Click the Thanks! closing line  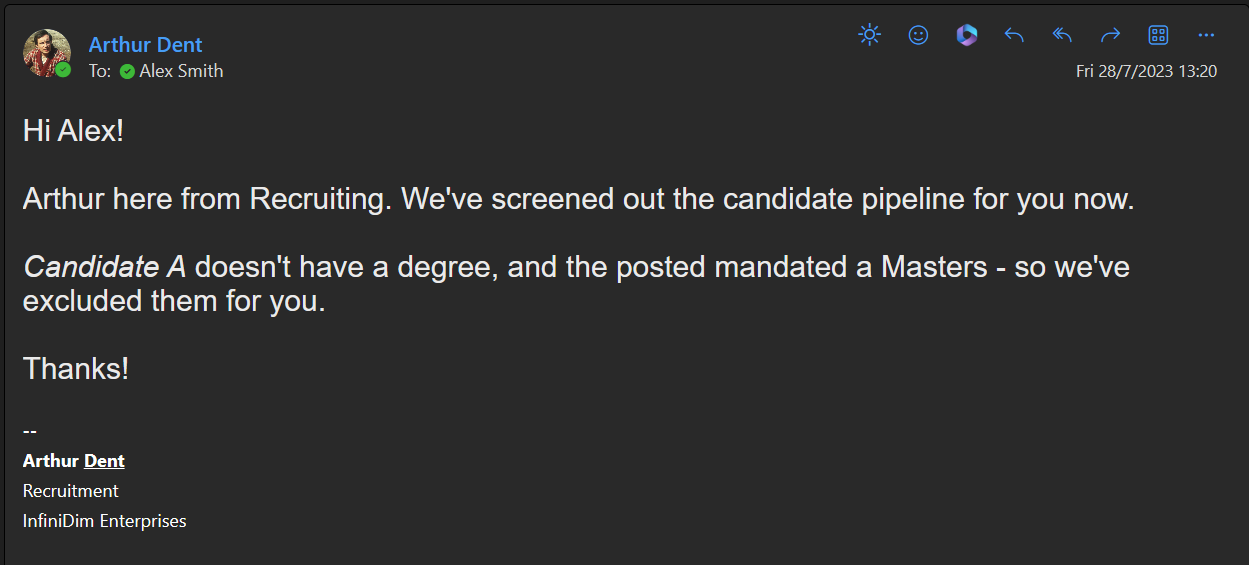[x=76, y=369]
